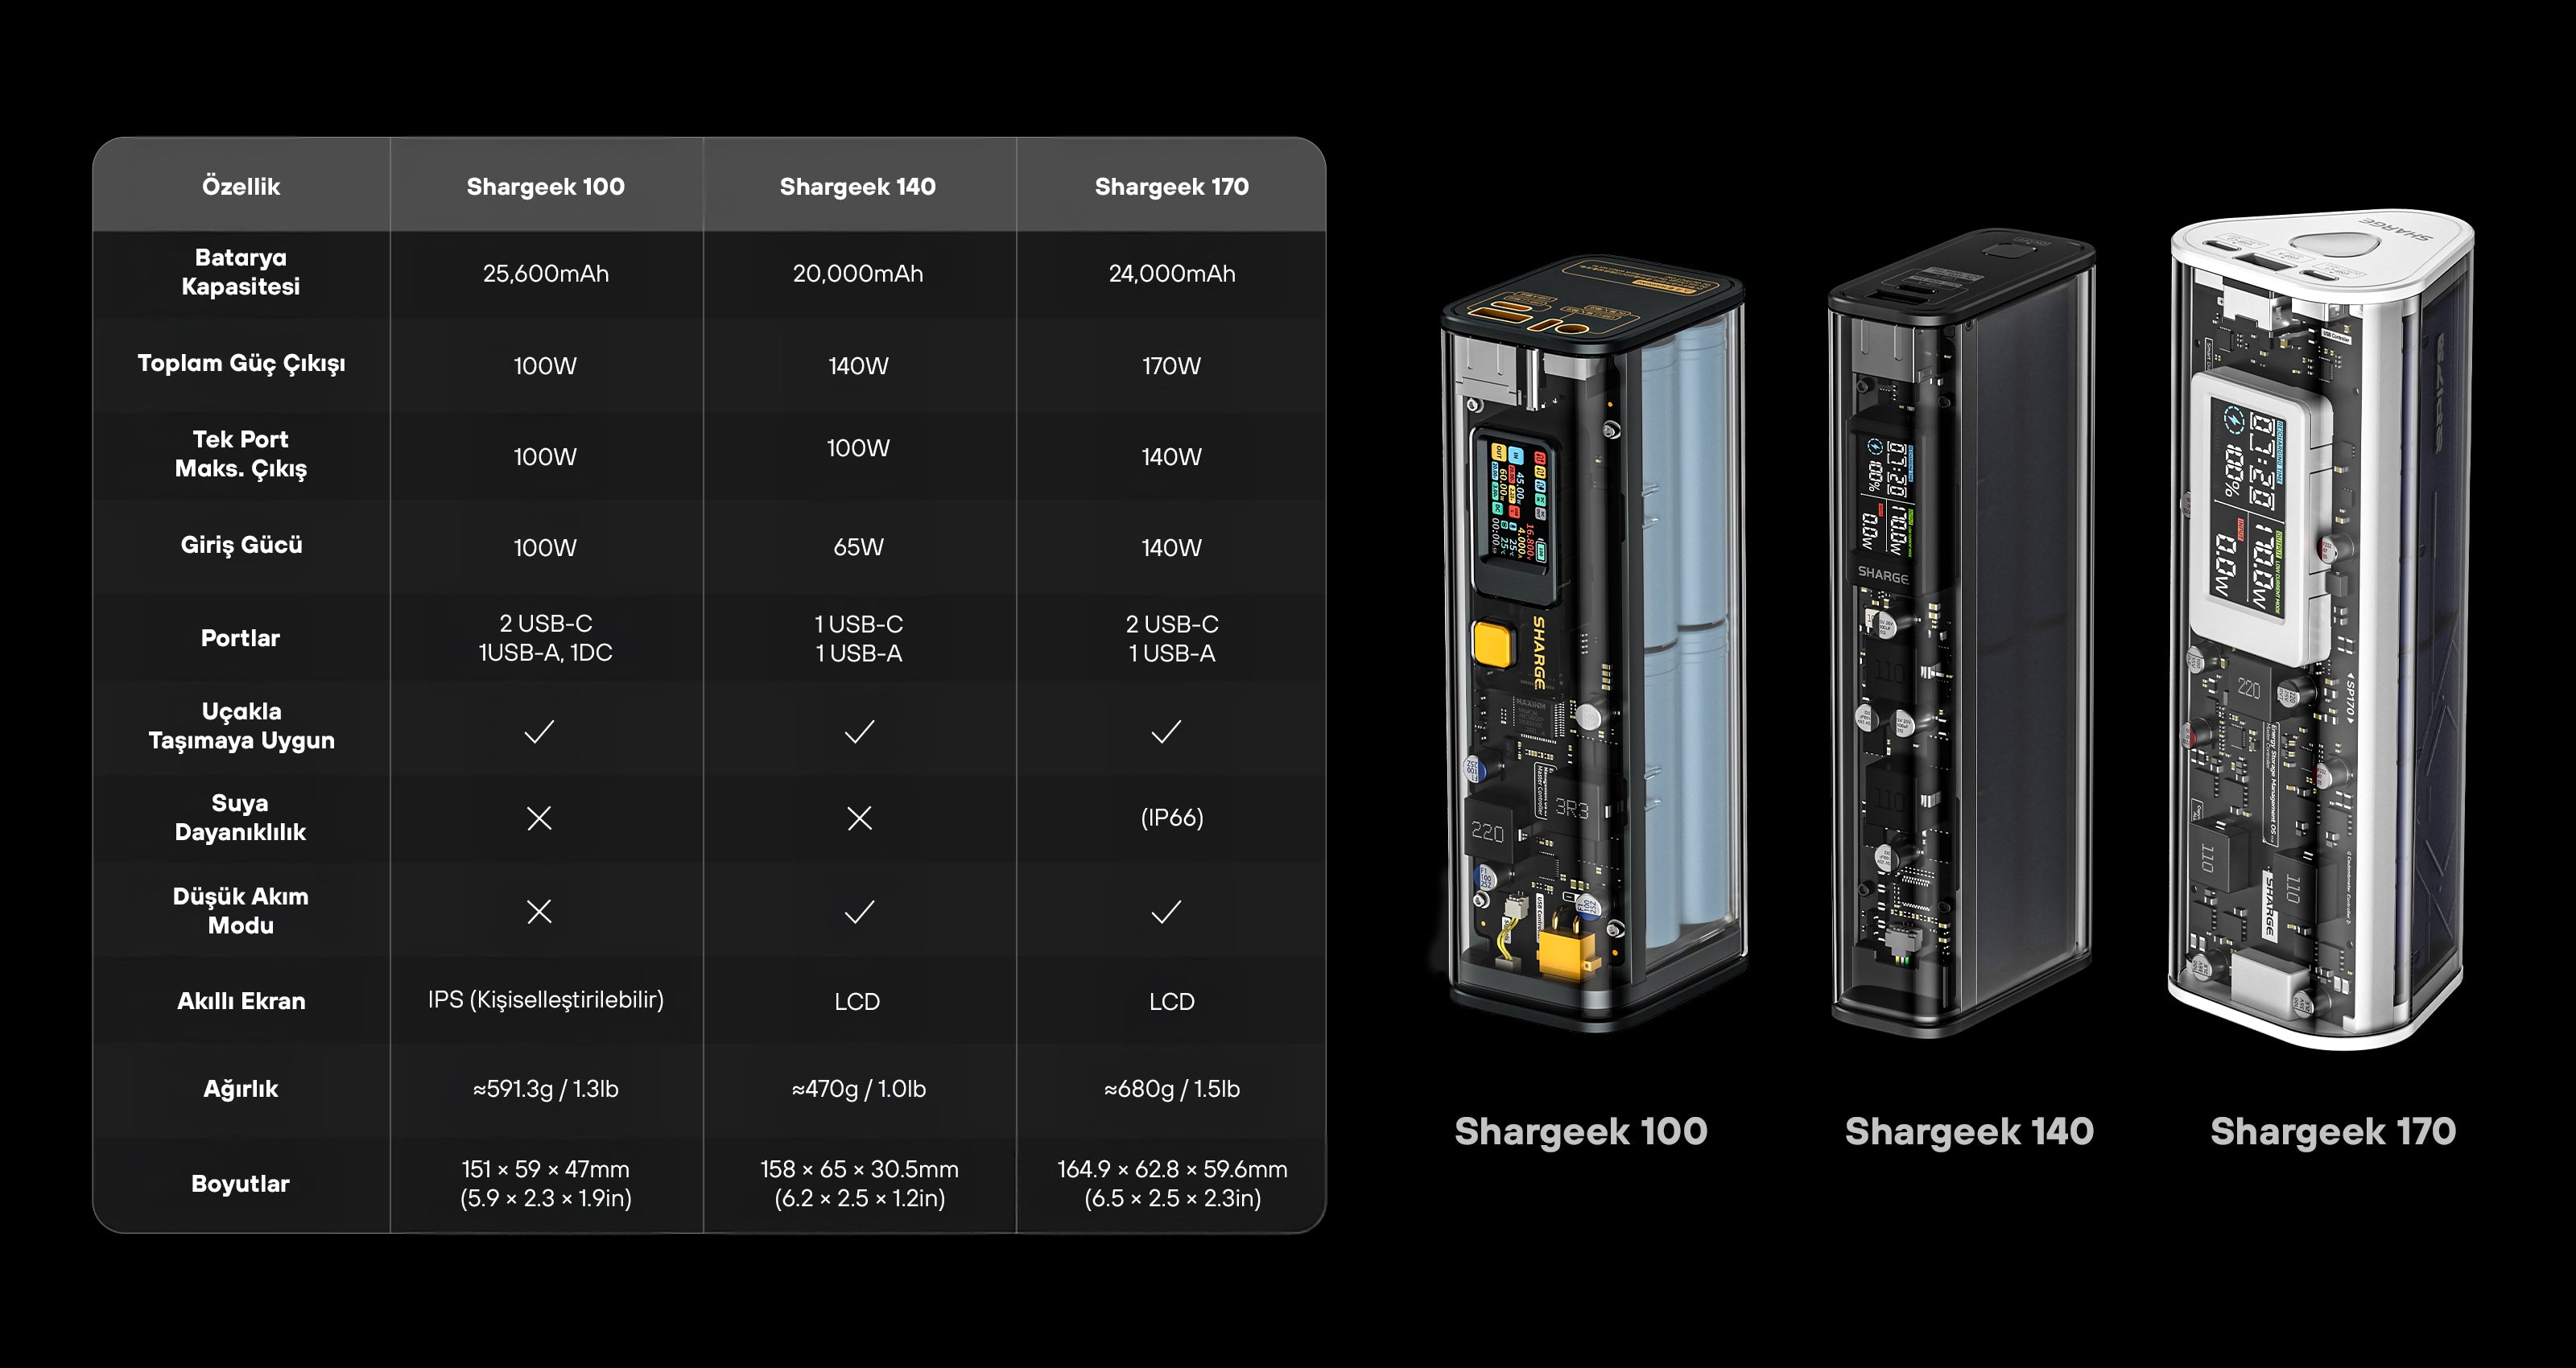
Task: Click the (IP66) water resistance value
Action: (1171, 818)
